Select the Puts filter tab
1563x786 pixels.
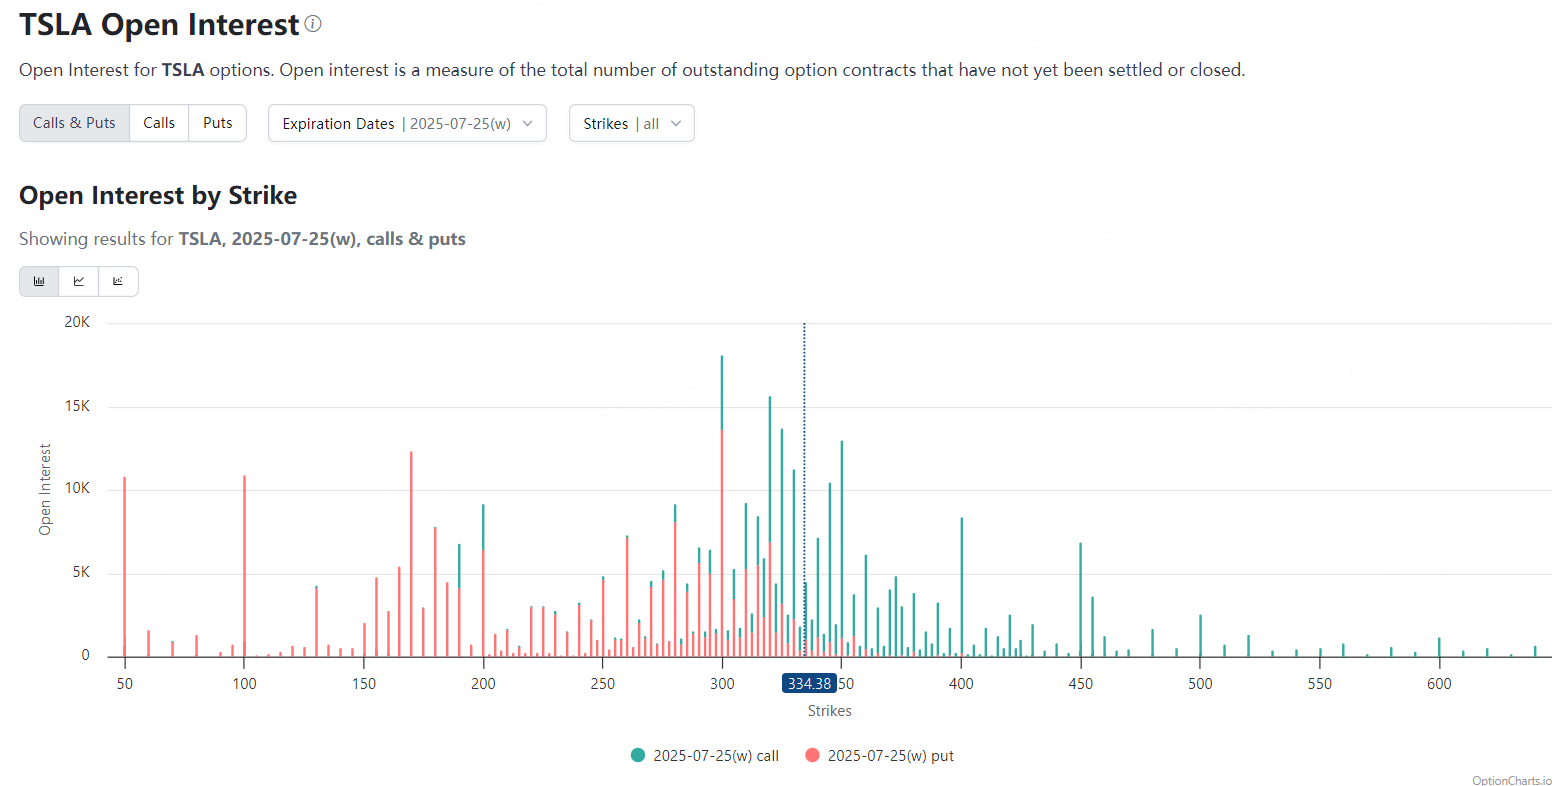[218, 123]
